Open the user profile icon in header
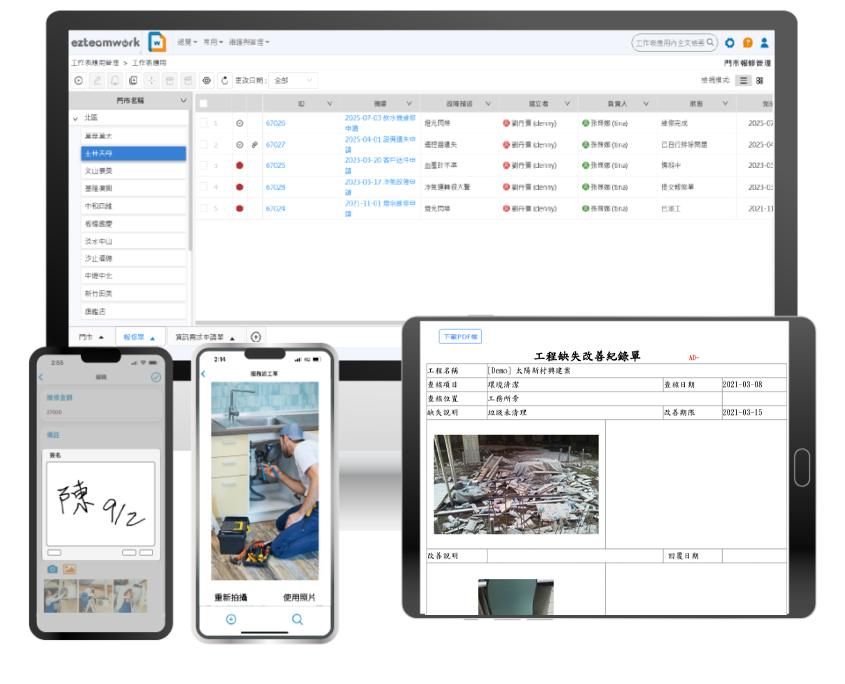Viewport: 845px width, 684px height. coord(764,43)
